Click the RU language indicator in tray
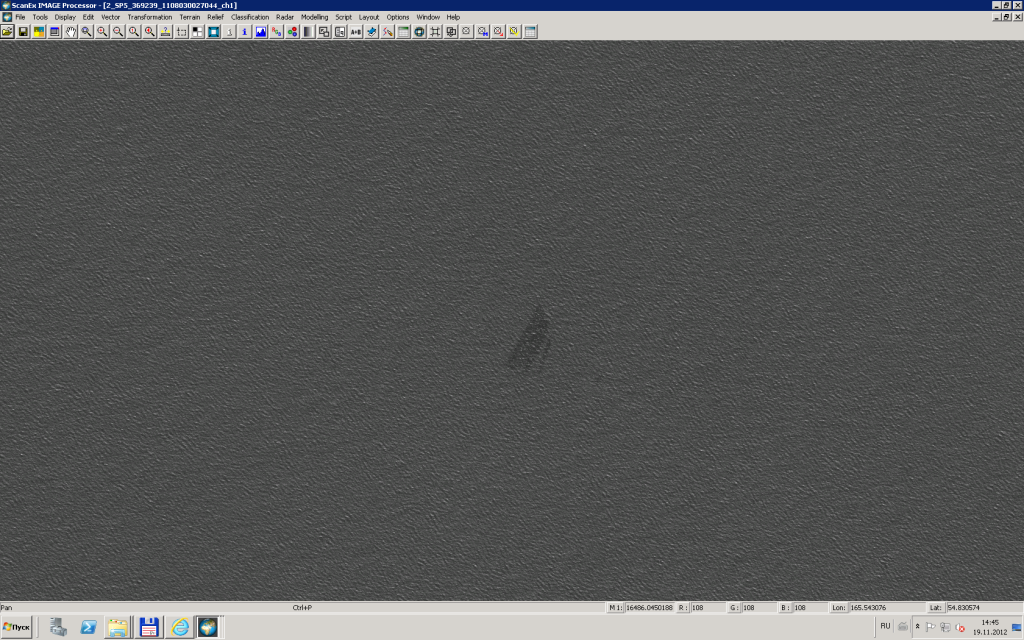Viewport: 1024px width, 640px height. tap(885, 626)
